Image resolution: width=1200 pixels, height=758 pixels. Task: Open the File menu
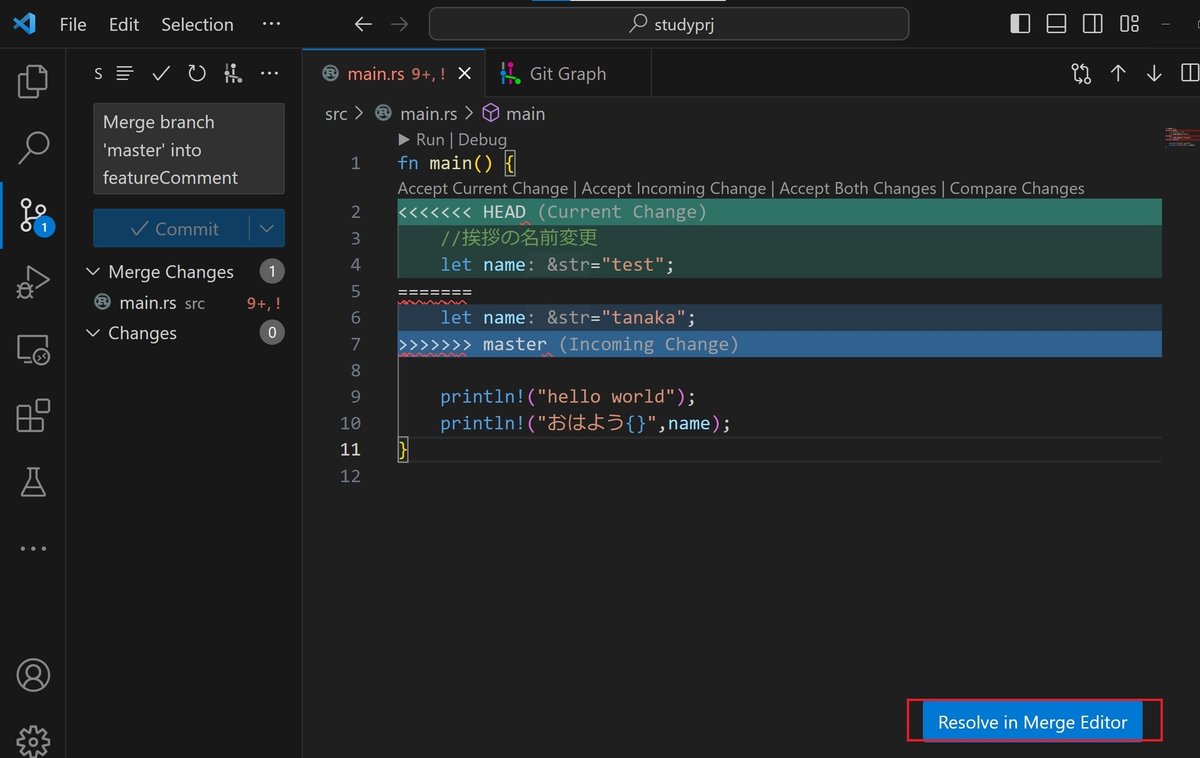(x=72, y=24)
